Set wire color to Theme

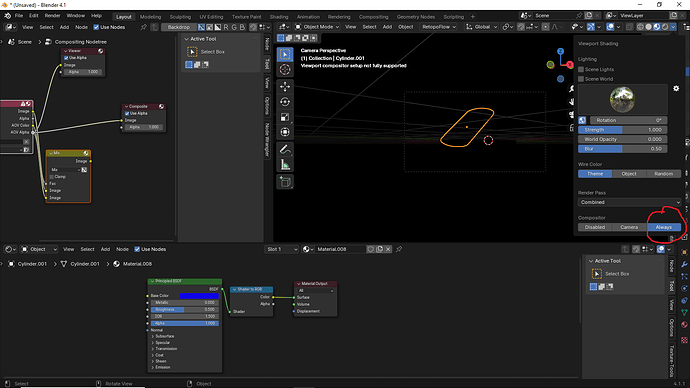[x=595, y=174]
